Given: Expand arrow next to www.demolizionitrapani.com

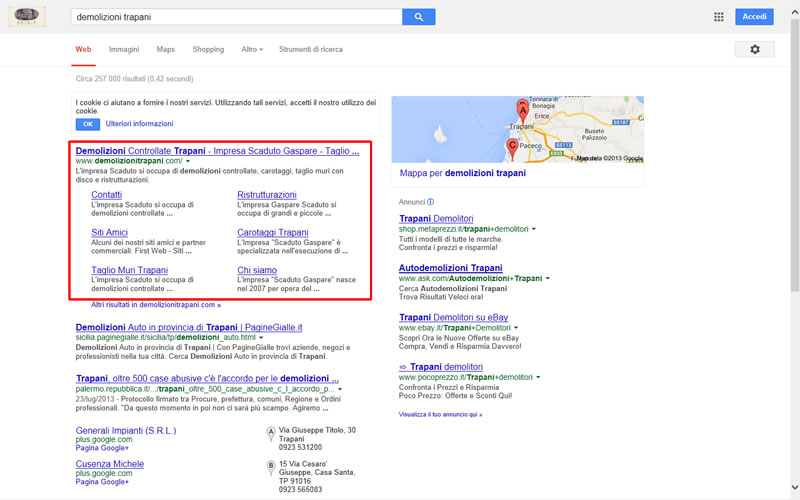Looking at the screenshot, I should (x=188, y=161).
